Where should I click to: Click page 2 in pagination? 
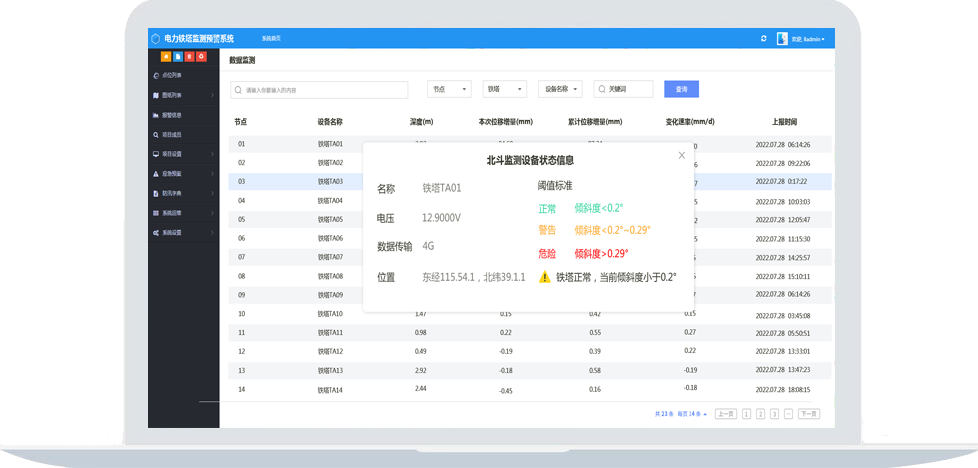click(760, 413)
